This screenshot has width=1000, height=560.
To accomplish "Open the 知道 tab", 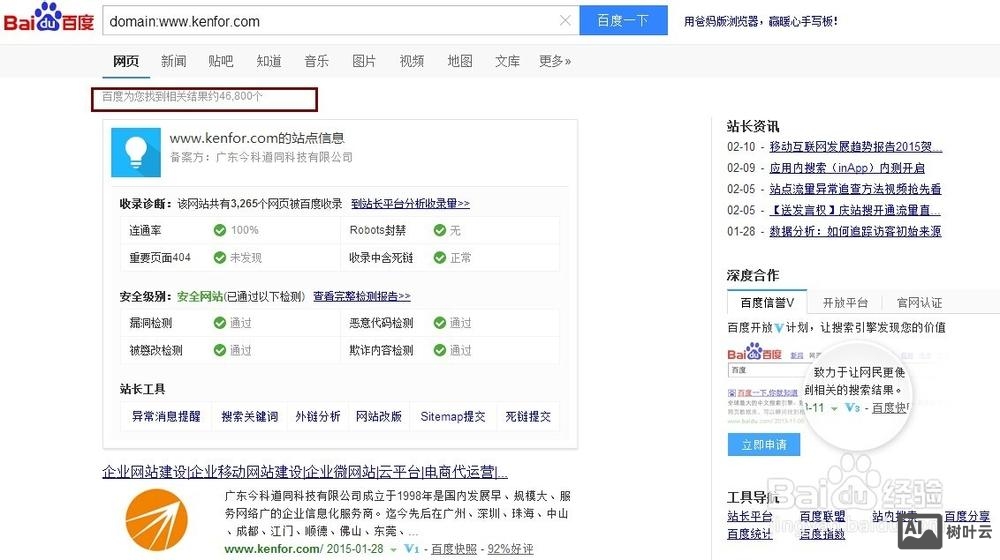I will pyautogui.click(x=268, y=61).
